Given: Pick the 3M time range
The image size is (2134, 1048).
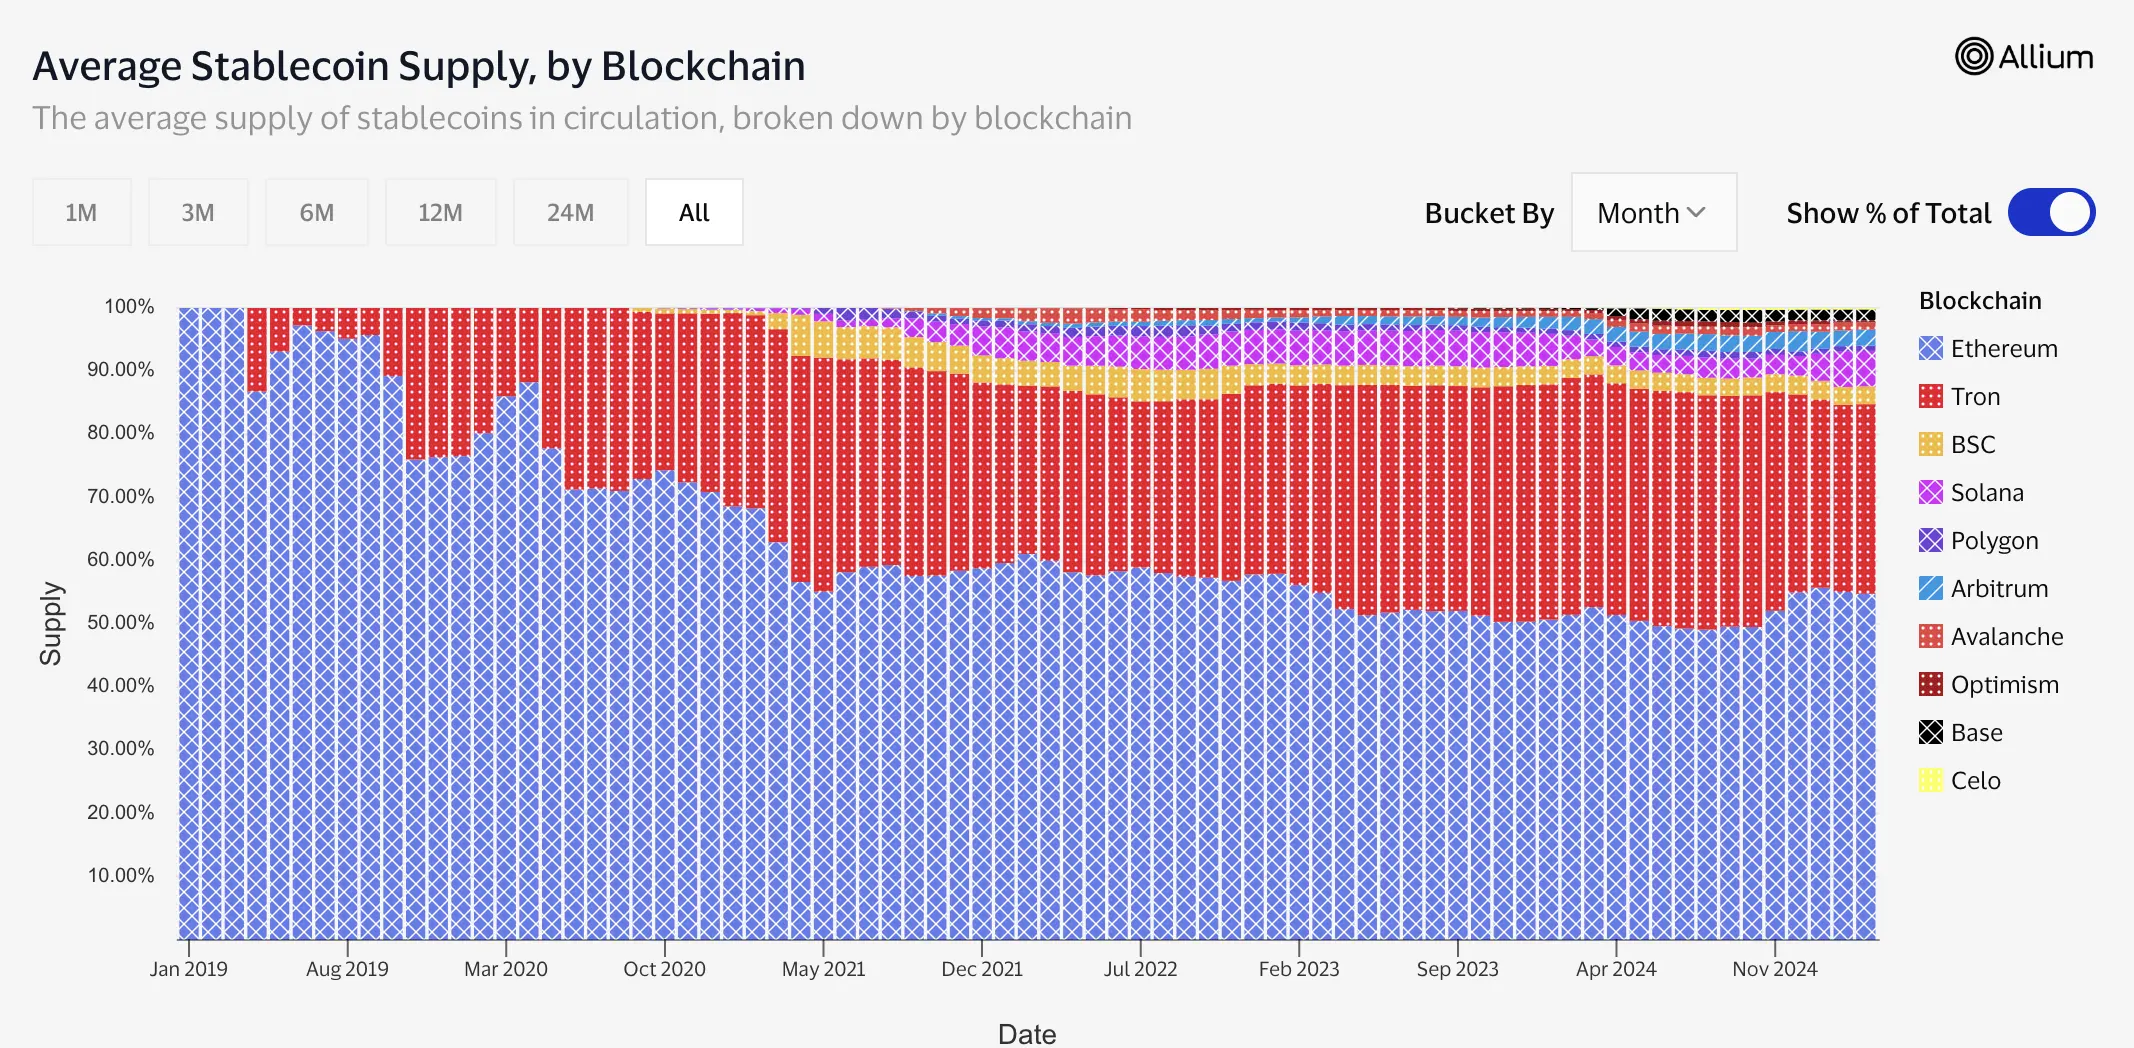Looking at the screenshot, I should [x=198, y=212].
